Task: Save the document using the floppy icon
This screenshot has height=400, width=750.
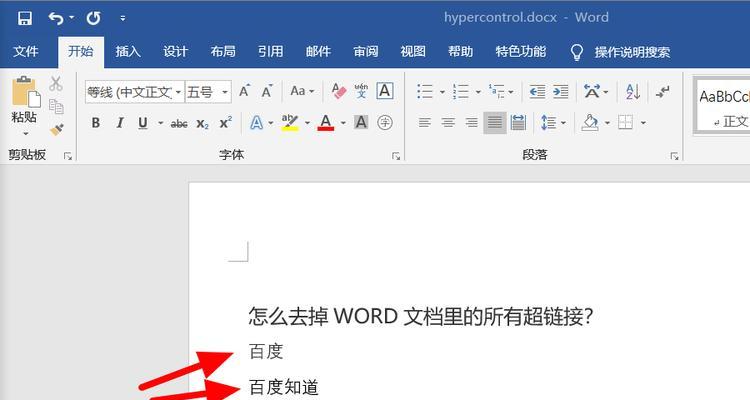Action: click(25, 18)
